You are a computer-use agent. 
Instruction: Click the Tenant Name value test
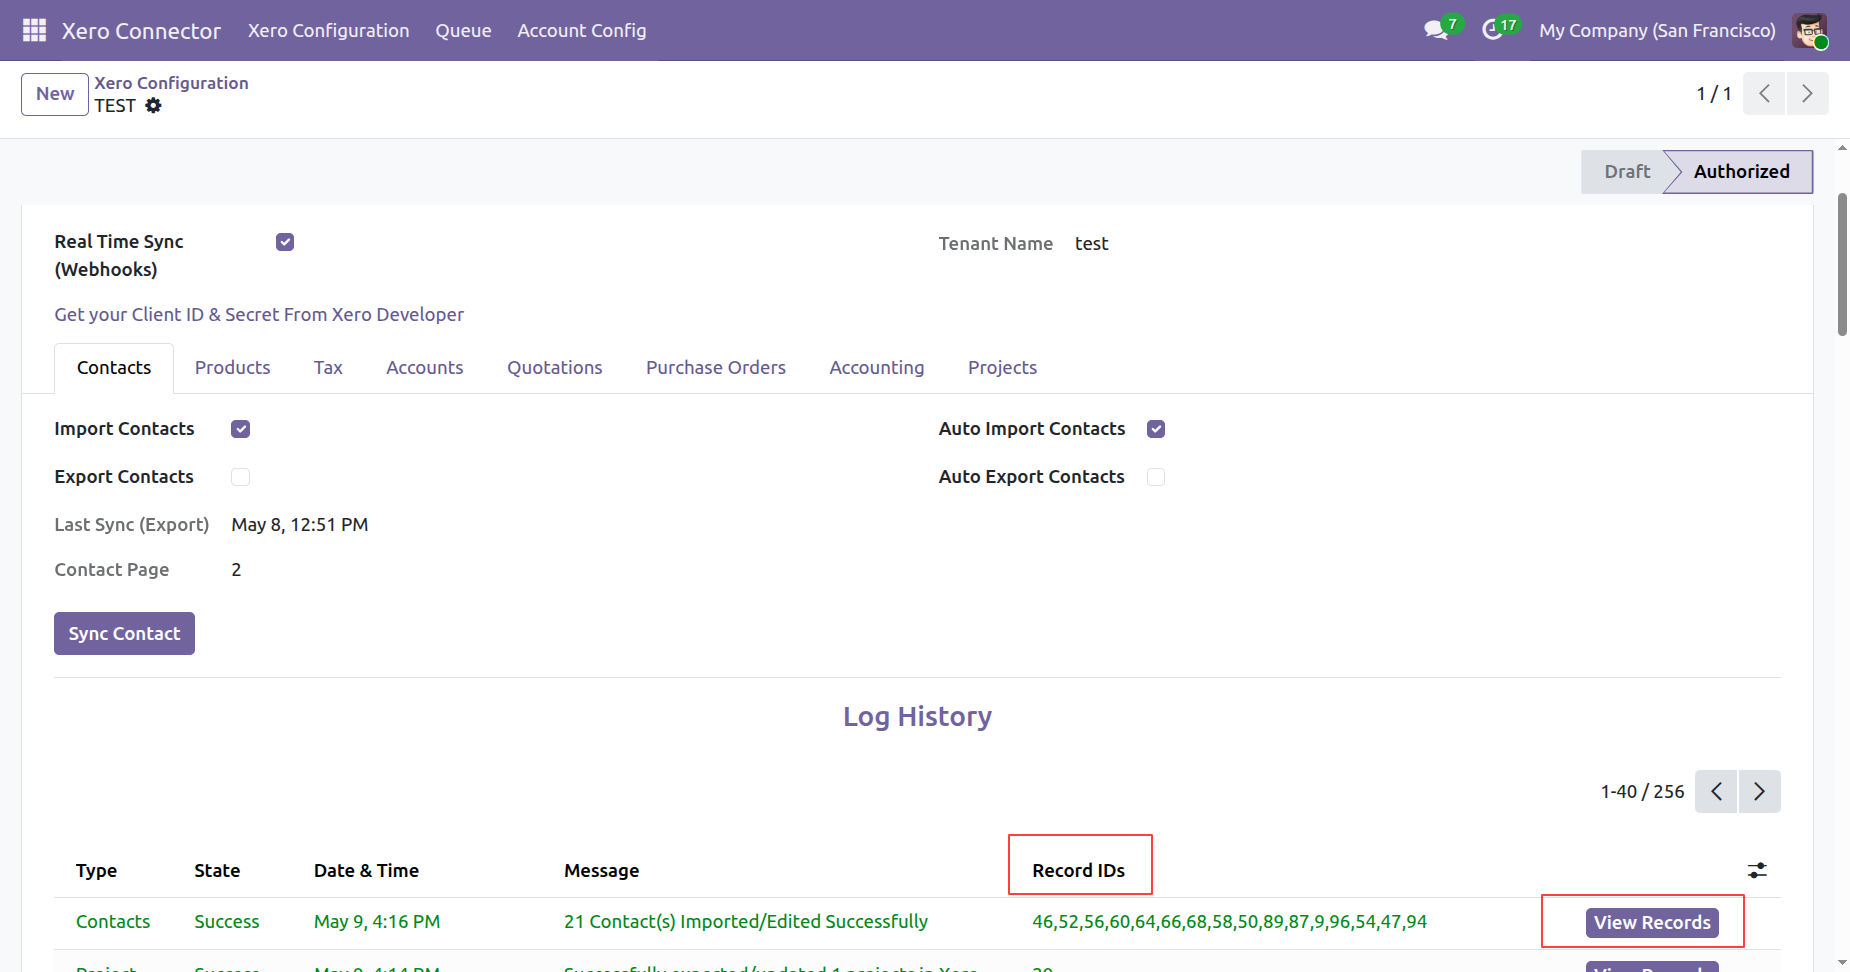pyautogui.click(x=1091, y=244)
